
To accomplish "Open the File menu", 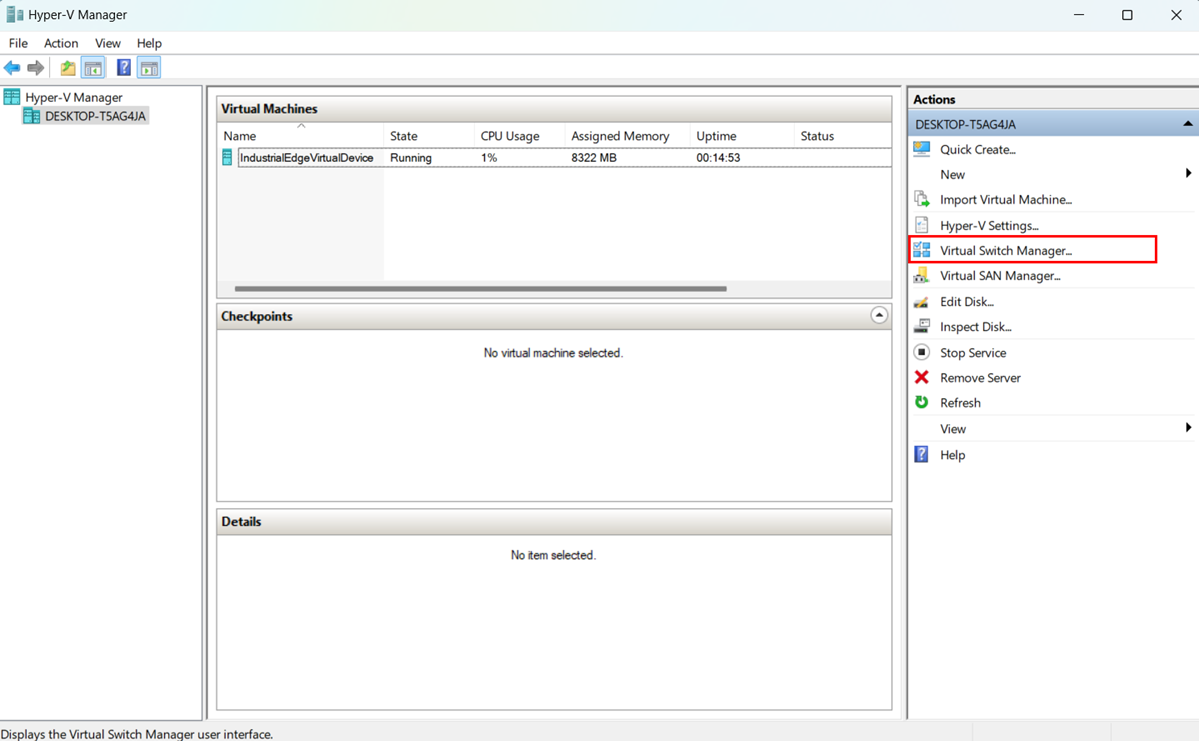I will (x=17, y=43).
